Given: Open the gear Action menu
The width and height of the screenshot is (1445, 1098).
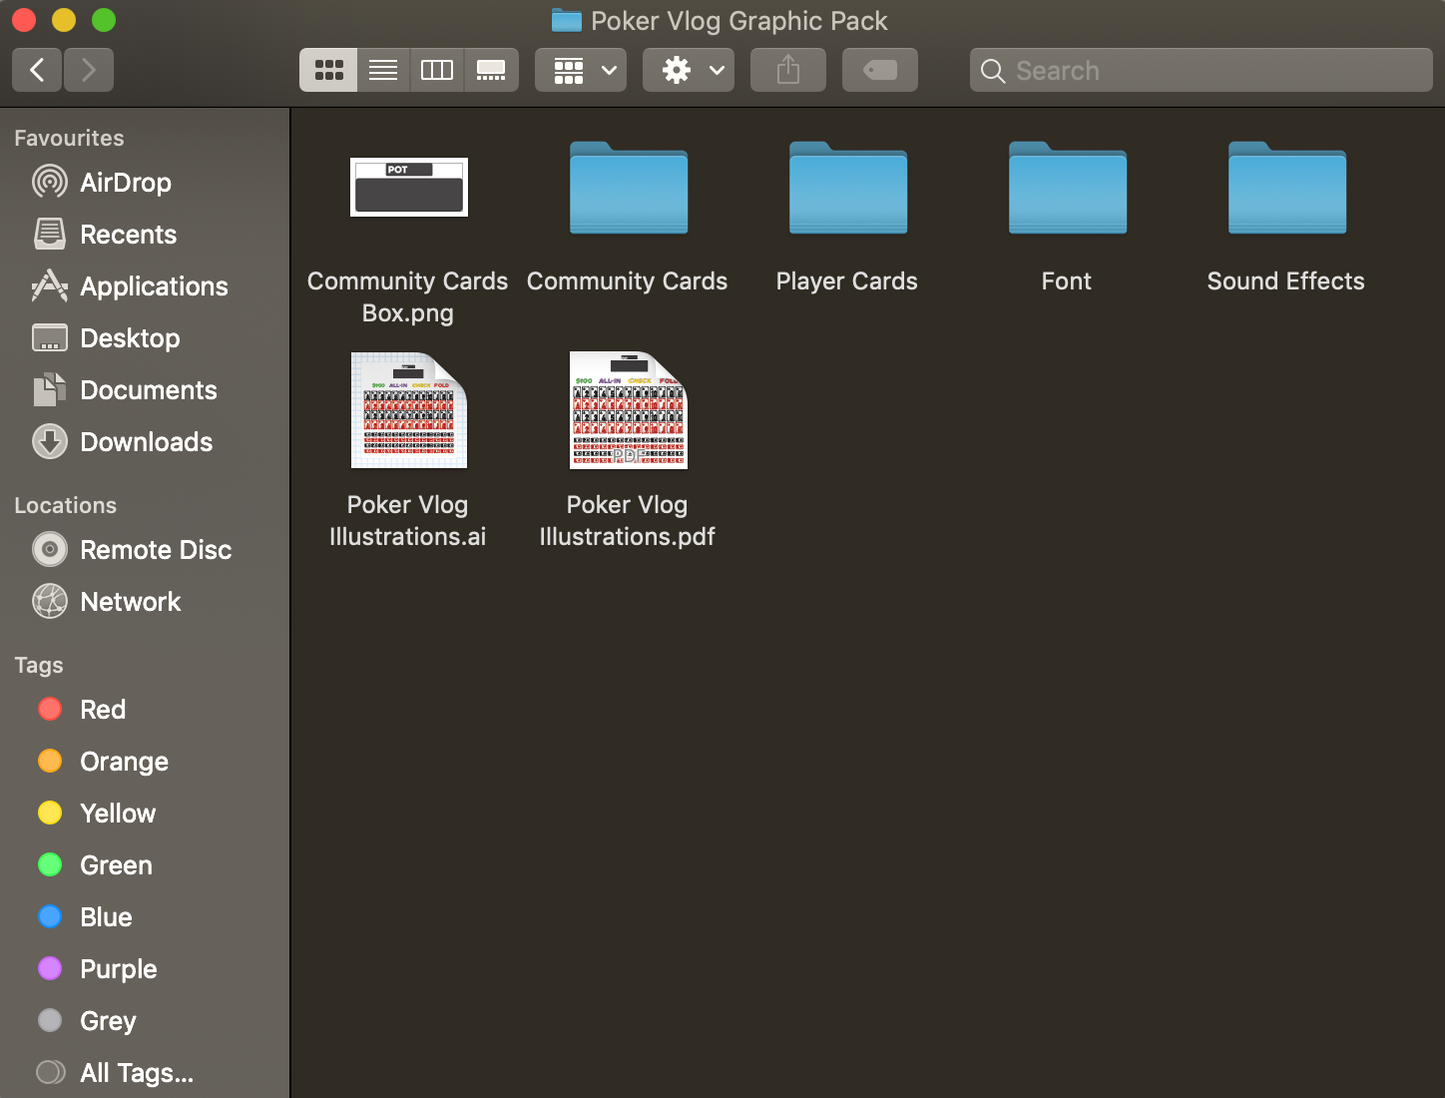Looking at the screenshot, I should [689, 70].
